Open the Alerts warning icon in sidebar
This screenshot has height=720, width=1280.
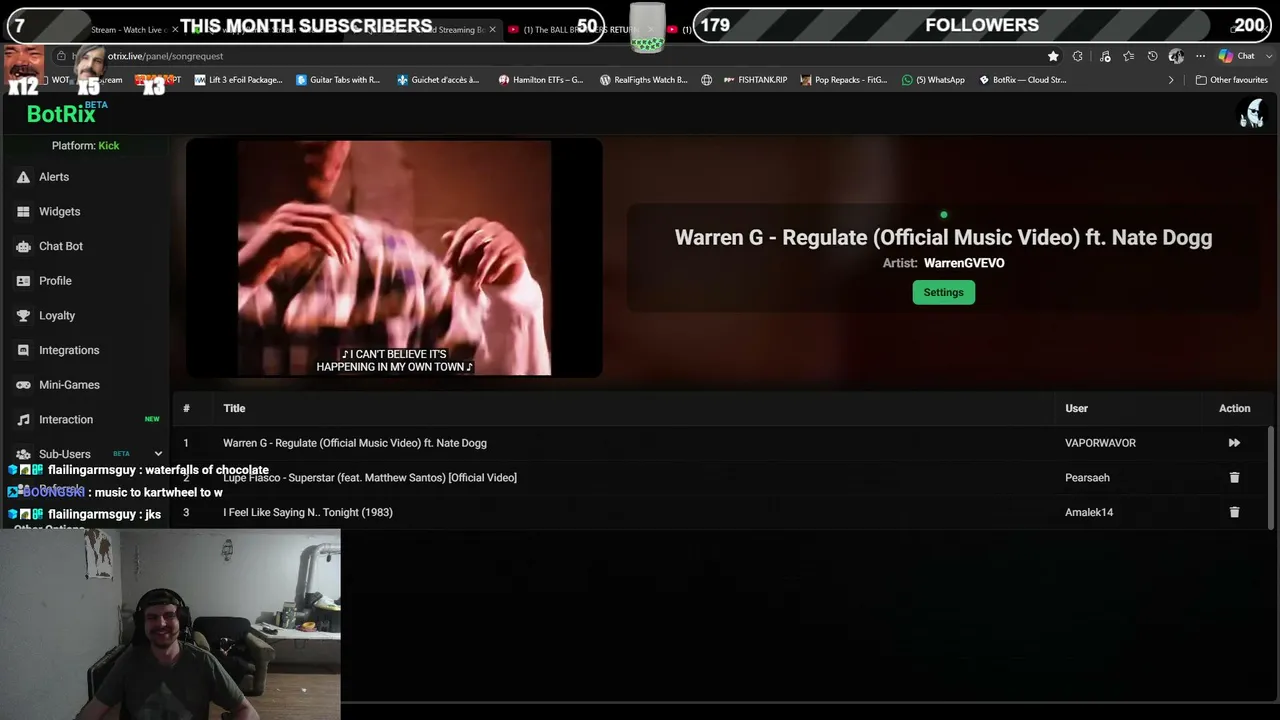point(23,177)
